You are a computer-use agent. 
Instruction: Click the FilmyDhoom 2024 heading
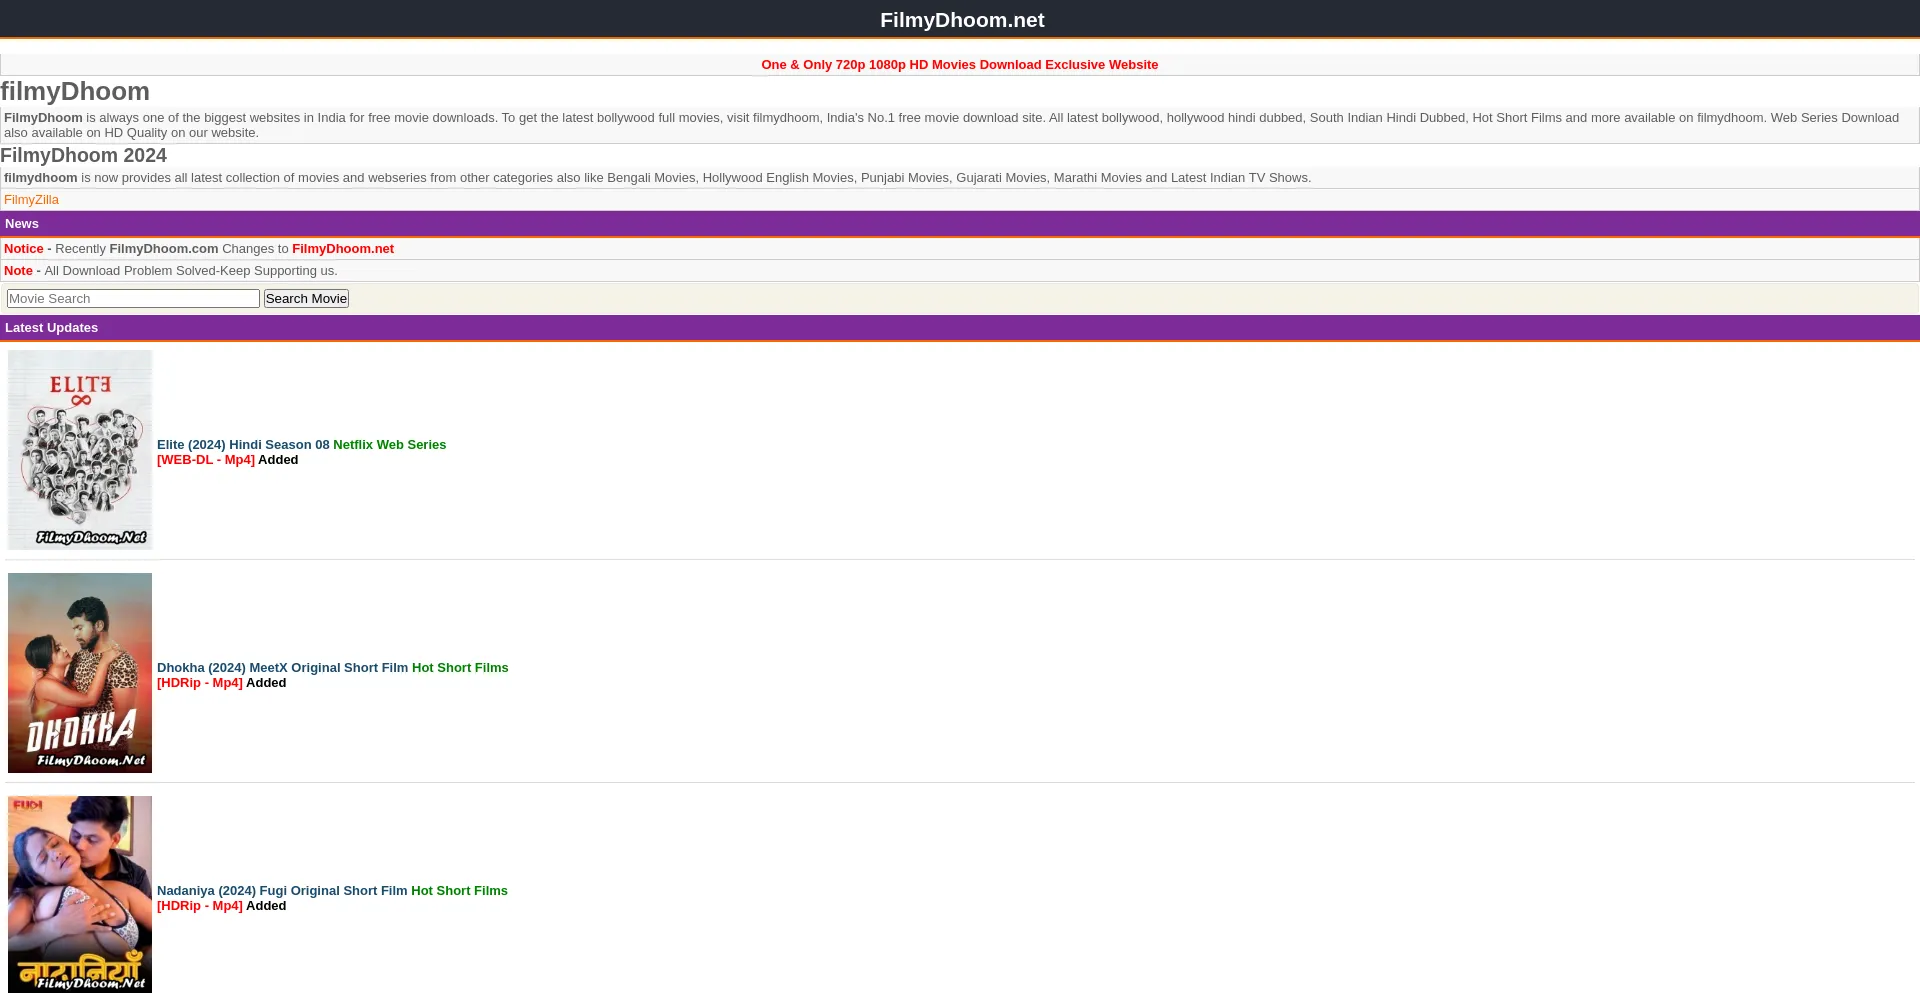[83, 156]
